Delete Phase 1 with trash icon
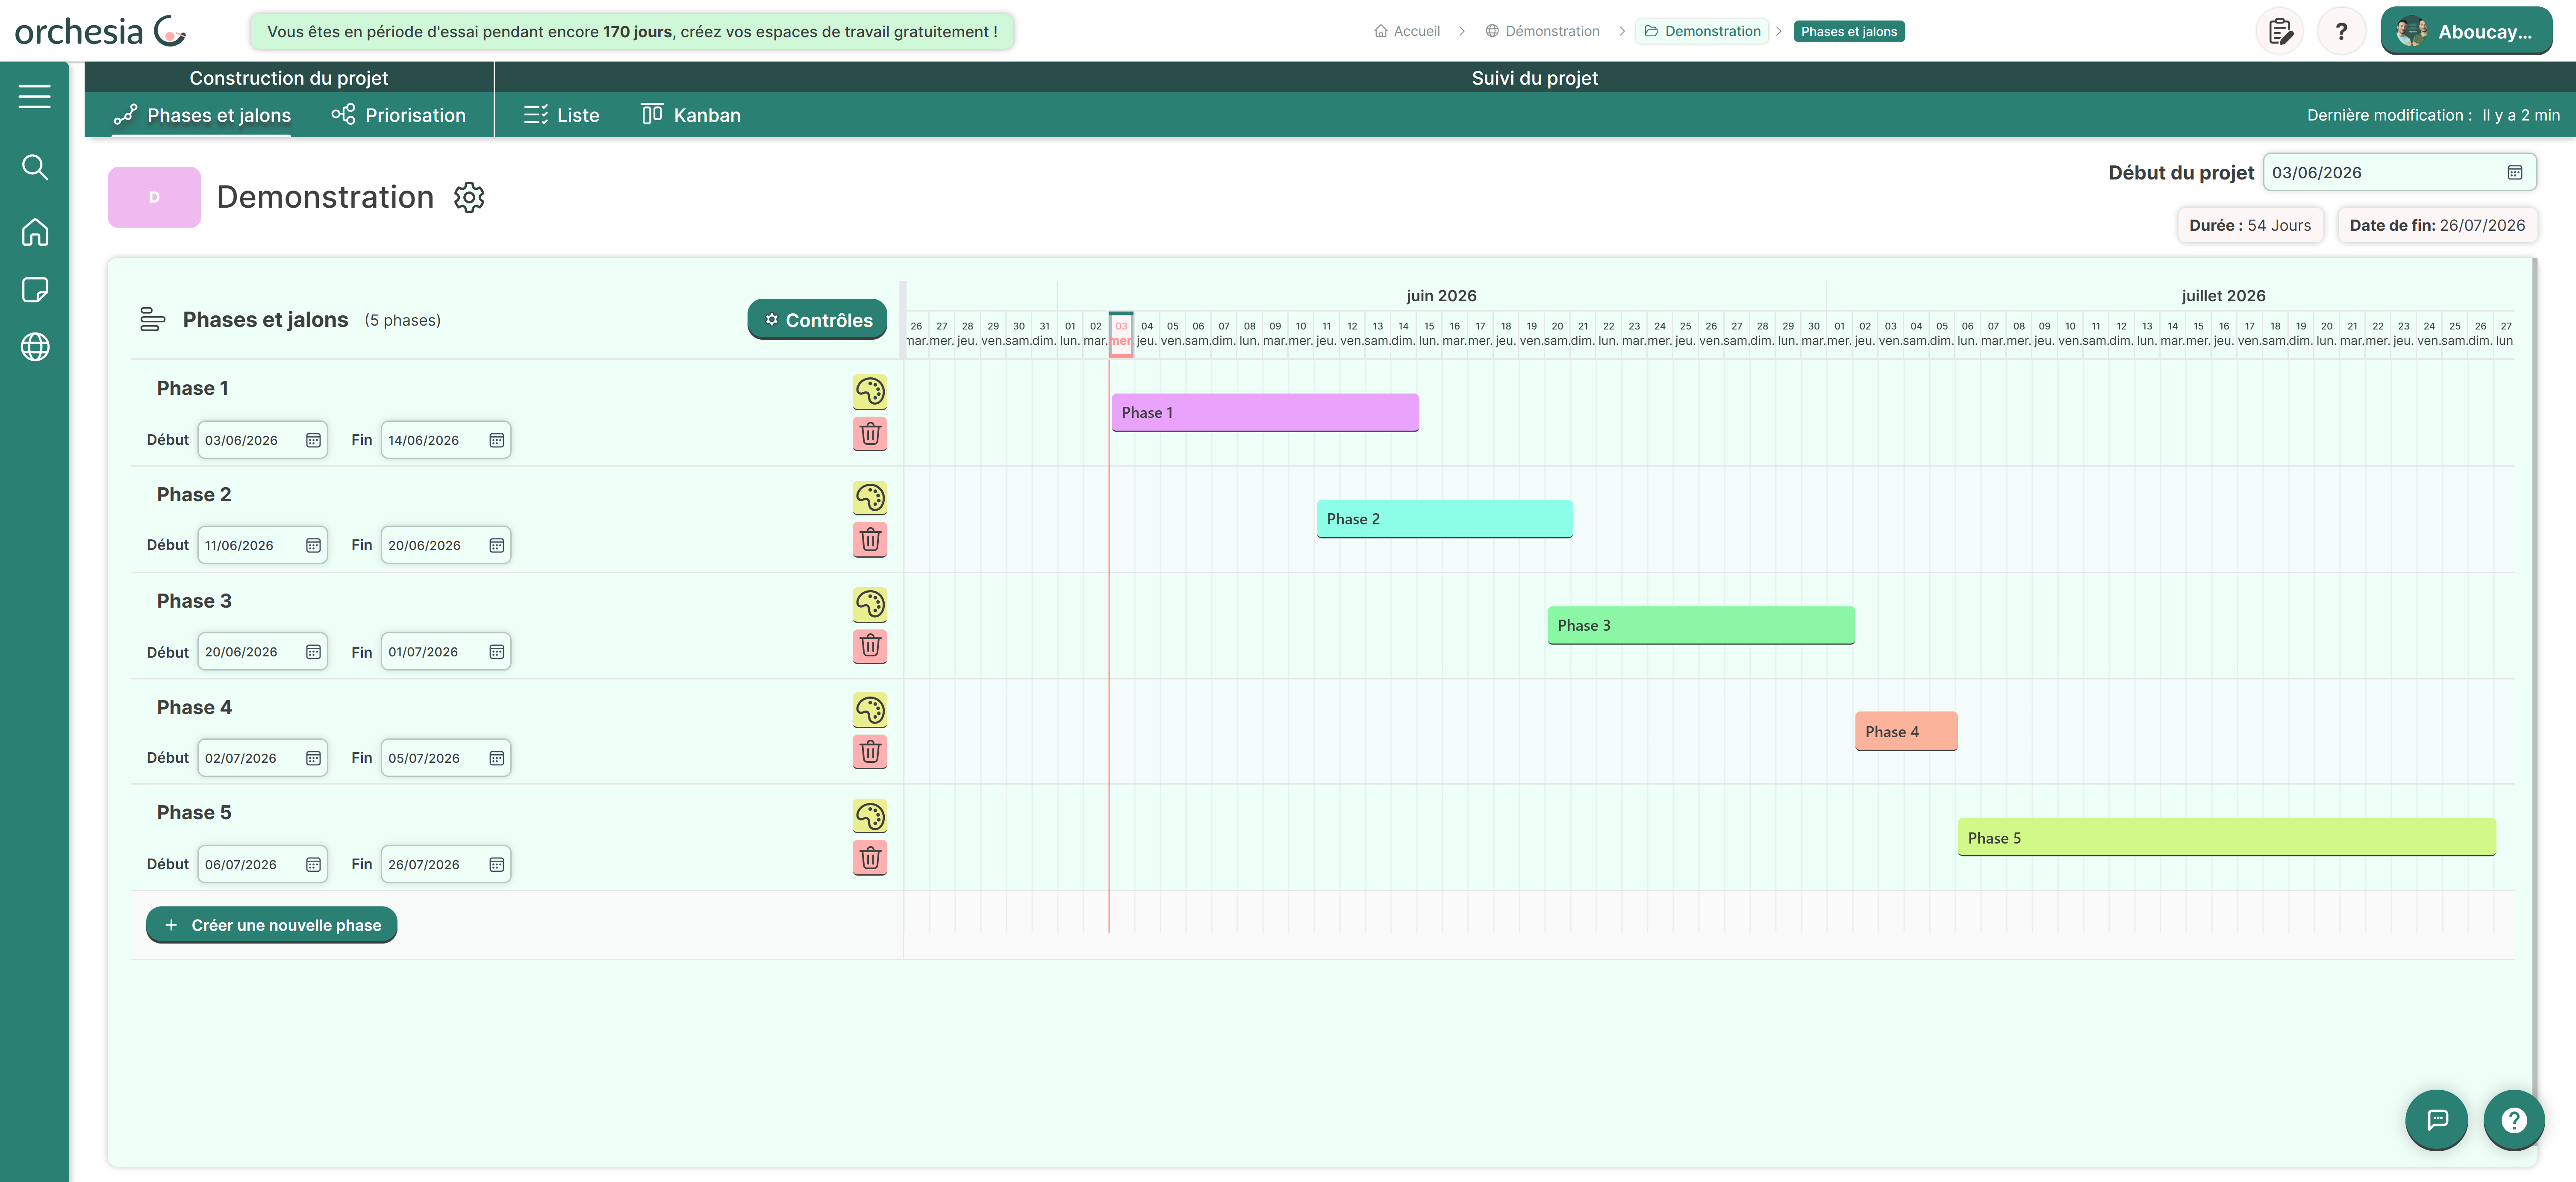The height and width of the screenshot is (1182, 2576). click(x=870, y=434)
